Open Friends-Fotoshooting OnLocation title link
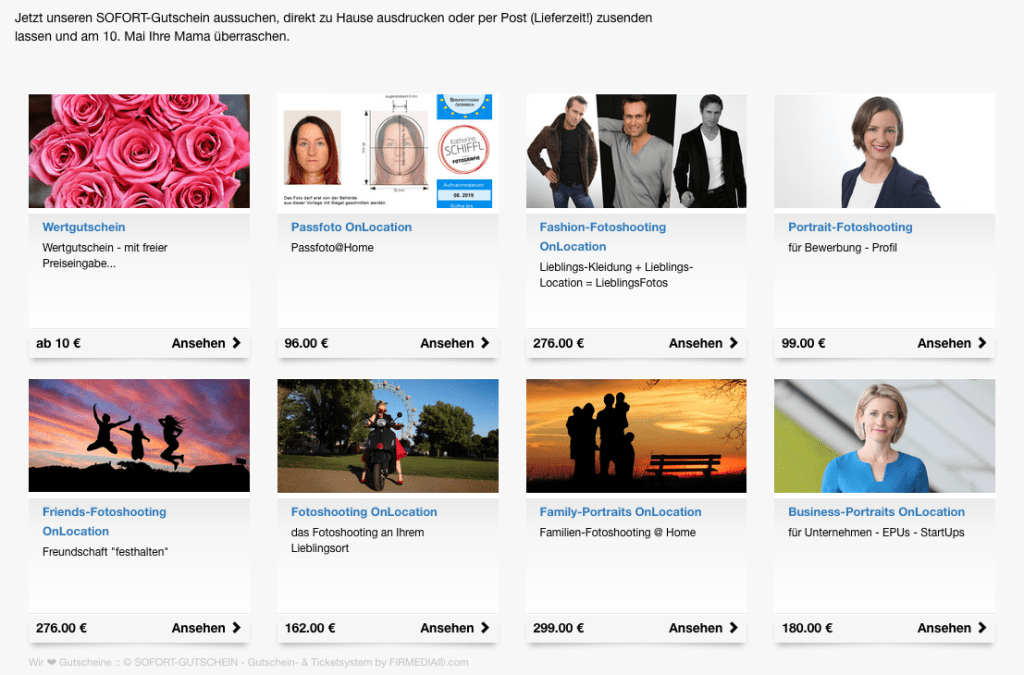The height and width of the screenshot is (675, 1024). pyautogui.click(x=104, y=521)
